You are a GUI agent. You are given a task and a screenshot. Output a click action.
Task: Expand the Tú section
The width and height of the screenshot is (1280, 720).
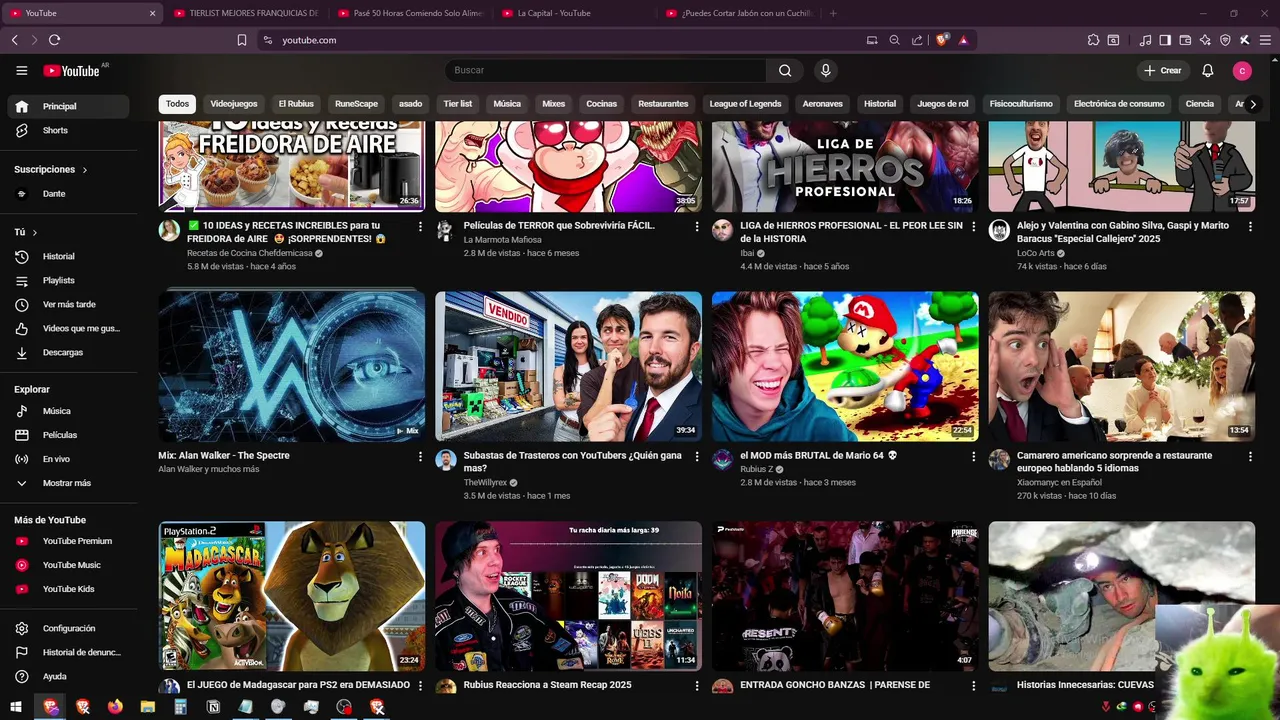pyautogui.click(x=26, y=232)
